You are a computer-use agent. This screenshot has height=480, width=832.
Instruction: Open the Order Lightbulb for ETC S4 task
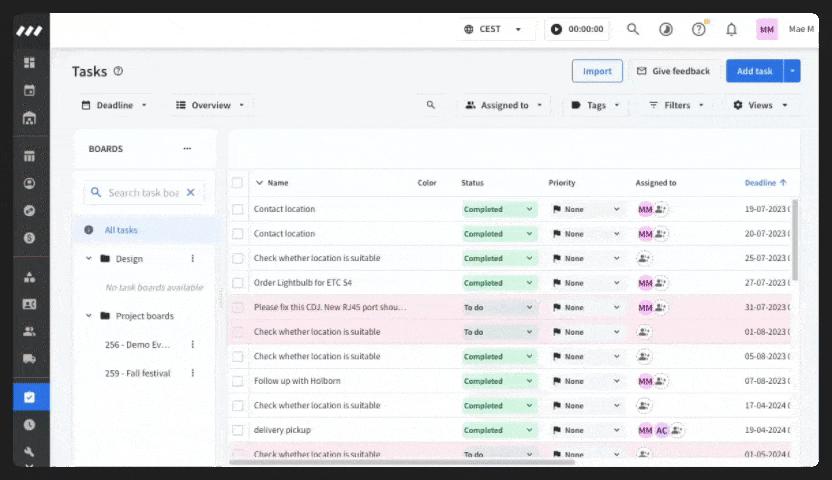[x=302, y=283]
